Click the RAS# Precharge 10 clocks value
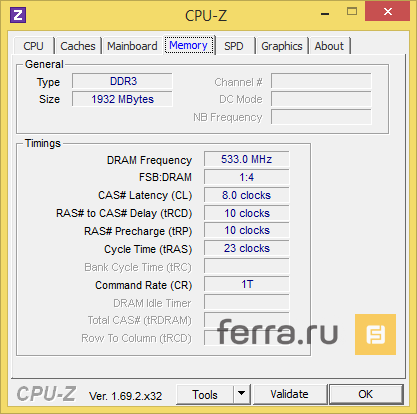The image size is (417, 414). 247,230
